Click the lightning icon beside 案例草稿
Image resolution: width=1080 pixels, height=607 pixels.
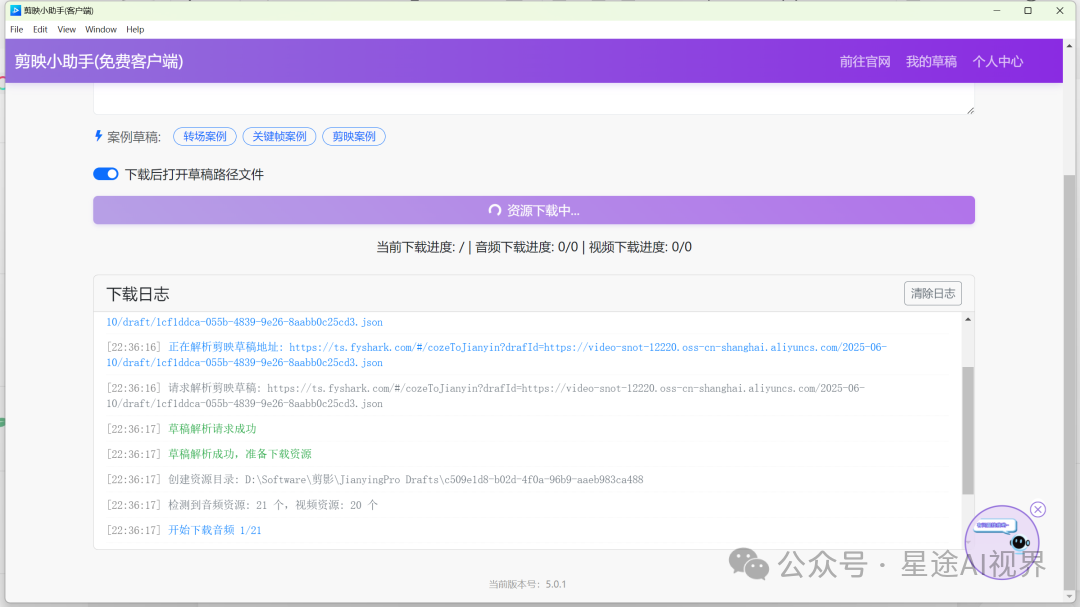tap(98, 136)
